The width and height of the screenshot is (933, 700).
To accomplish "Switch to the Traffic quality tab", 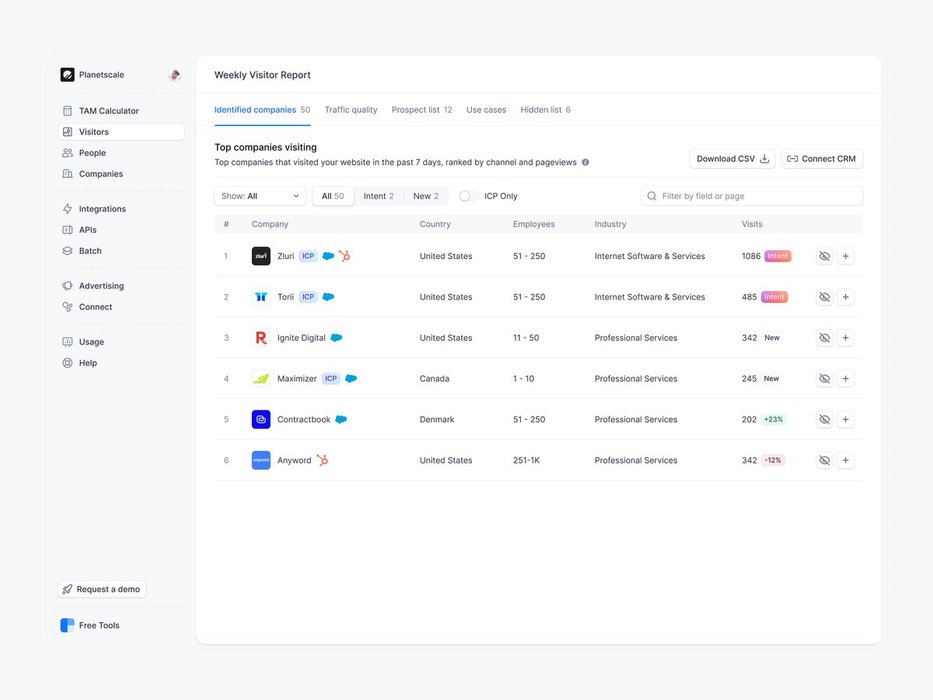I will coord(351,110).
